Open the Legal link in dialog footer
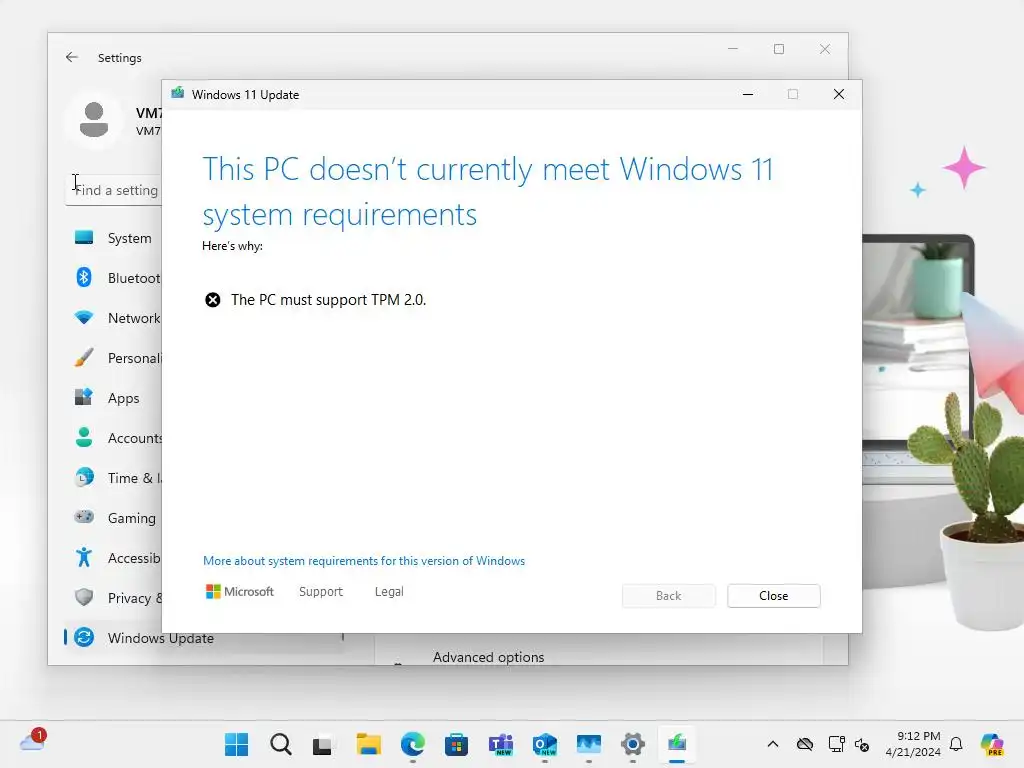 (x=389, y=592)
